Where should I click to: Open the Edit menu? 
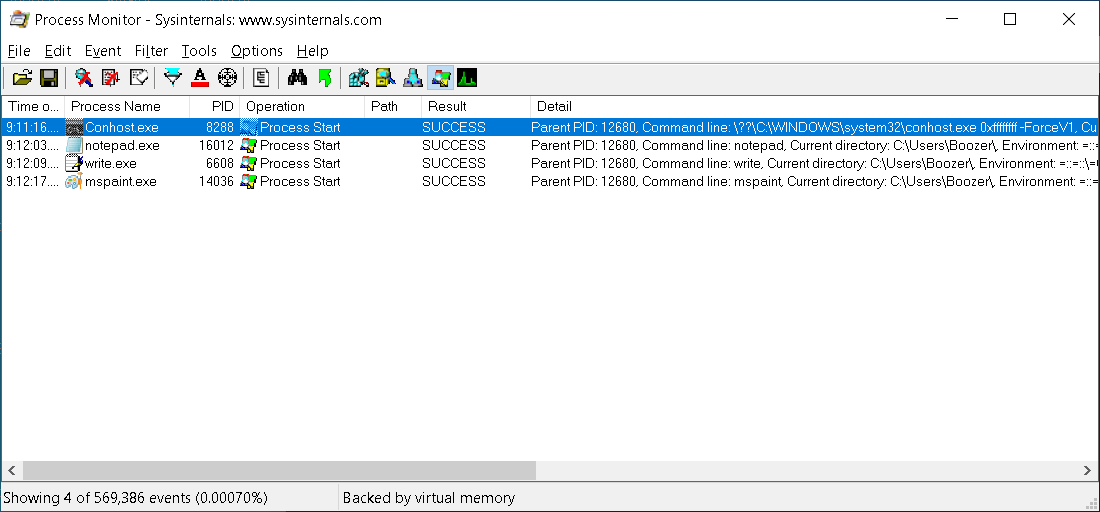click(58, 51)
